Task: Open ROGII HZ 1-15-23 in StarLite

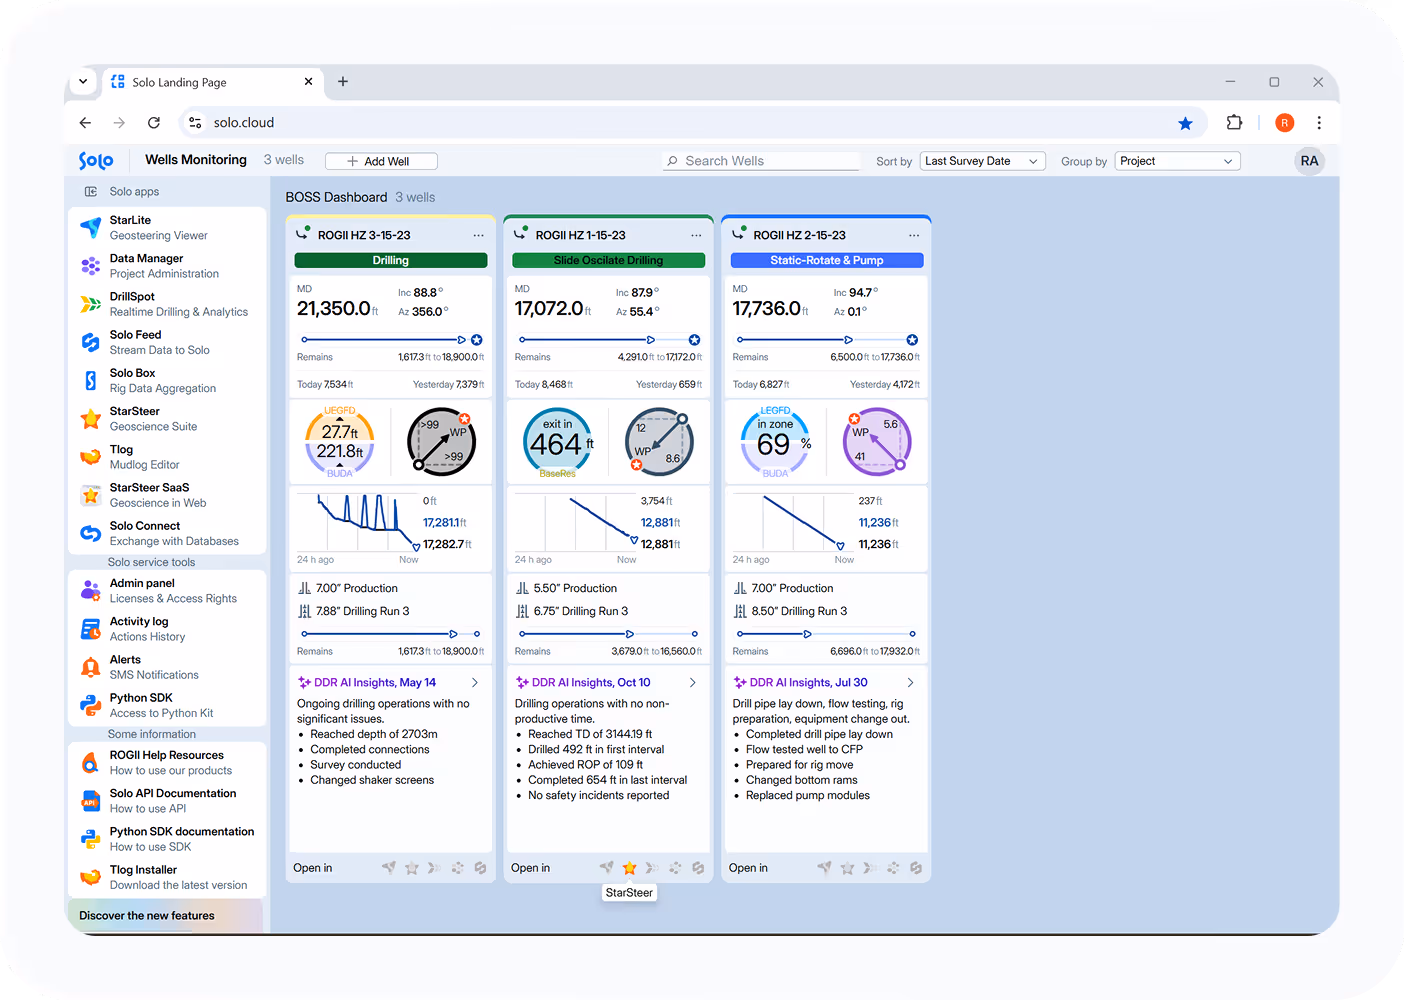Action: [x=606, y=868]
